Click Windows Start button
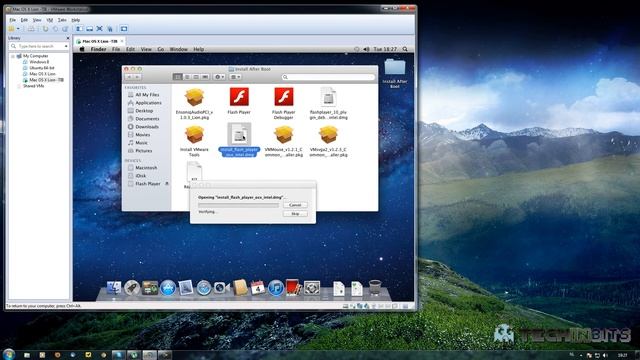640x360 pixels. tap(8, 354)
